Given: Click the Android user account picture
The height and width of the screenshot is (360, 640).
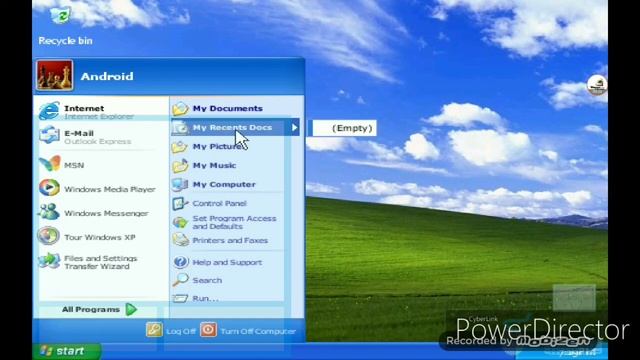Looking at the screenshot, I should coord(55,76).
